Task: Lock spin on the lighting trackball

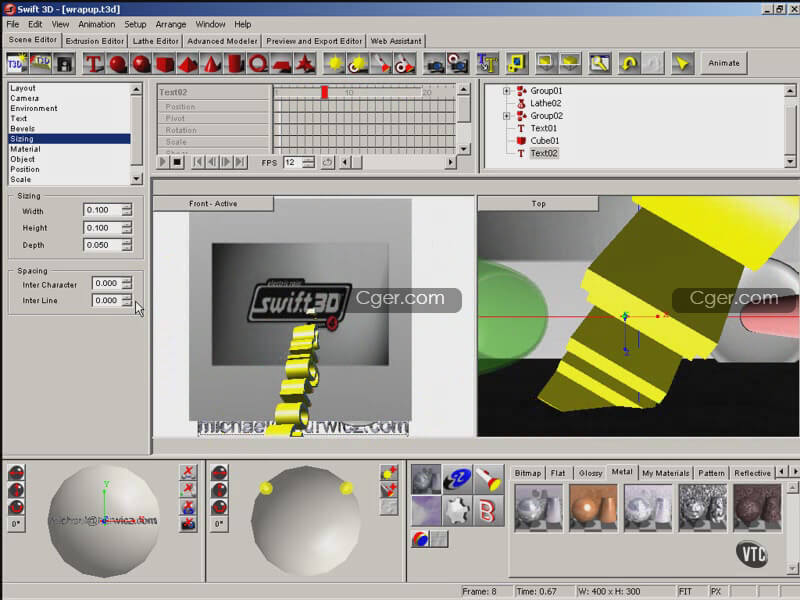Action: coord(219,507)
